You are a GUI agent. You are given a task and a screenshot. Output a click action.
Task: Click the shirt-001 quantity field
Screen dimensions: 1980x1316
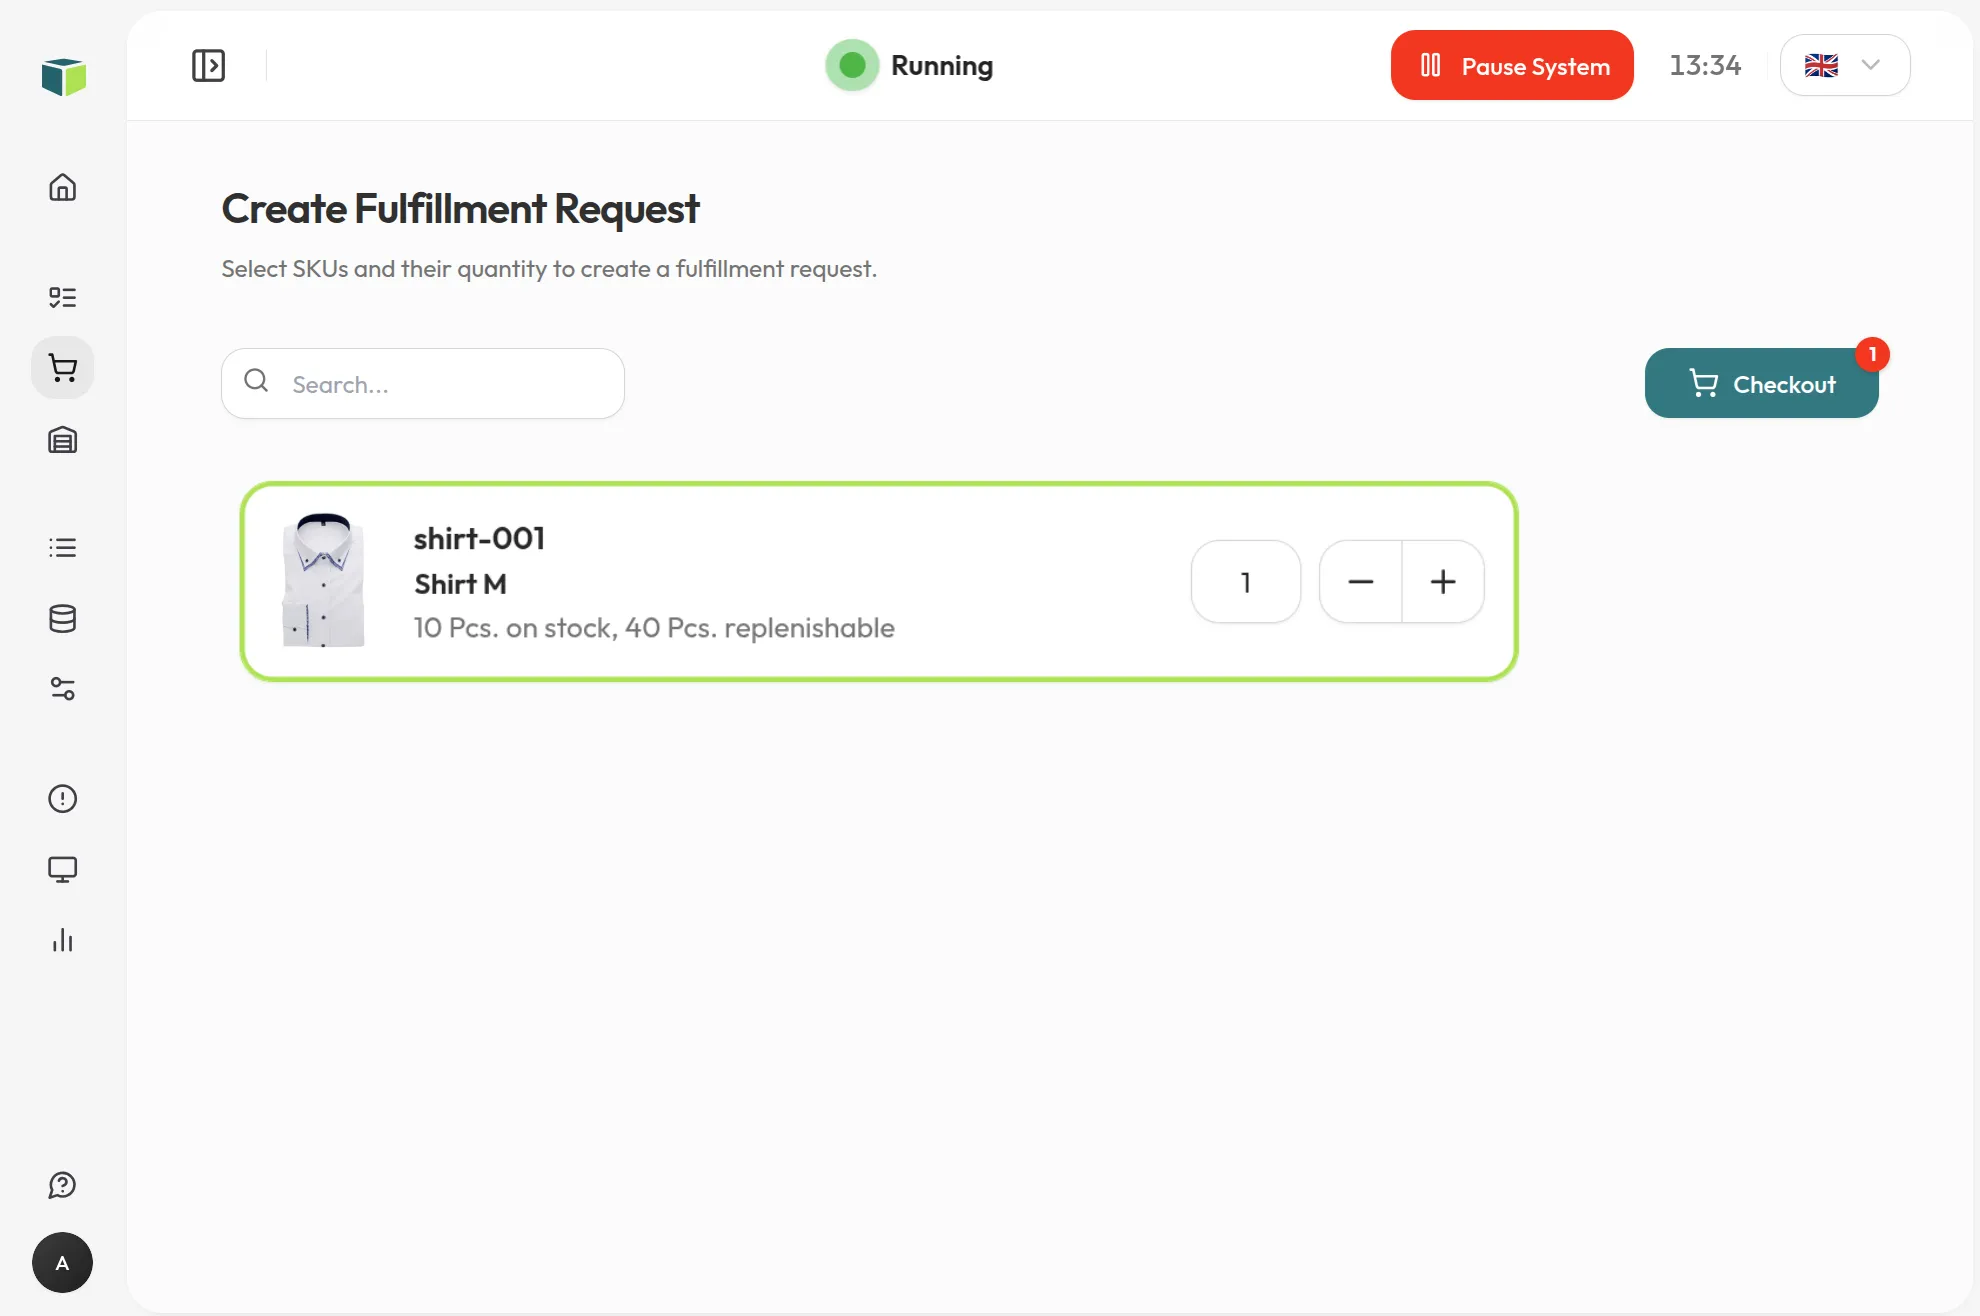tap(1246, 582)
